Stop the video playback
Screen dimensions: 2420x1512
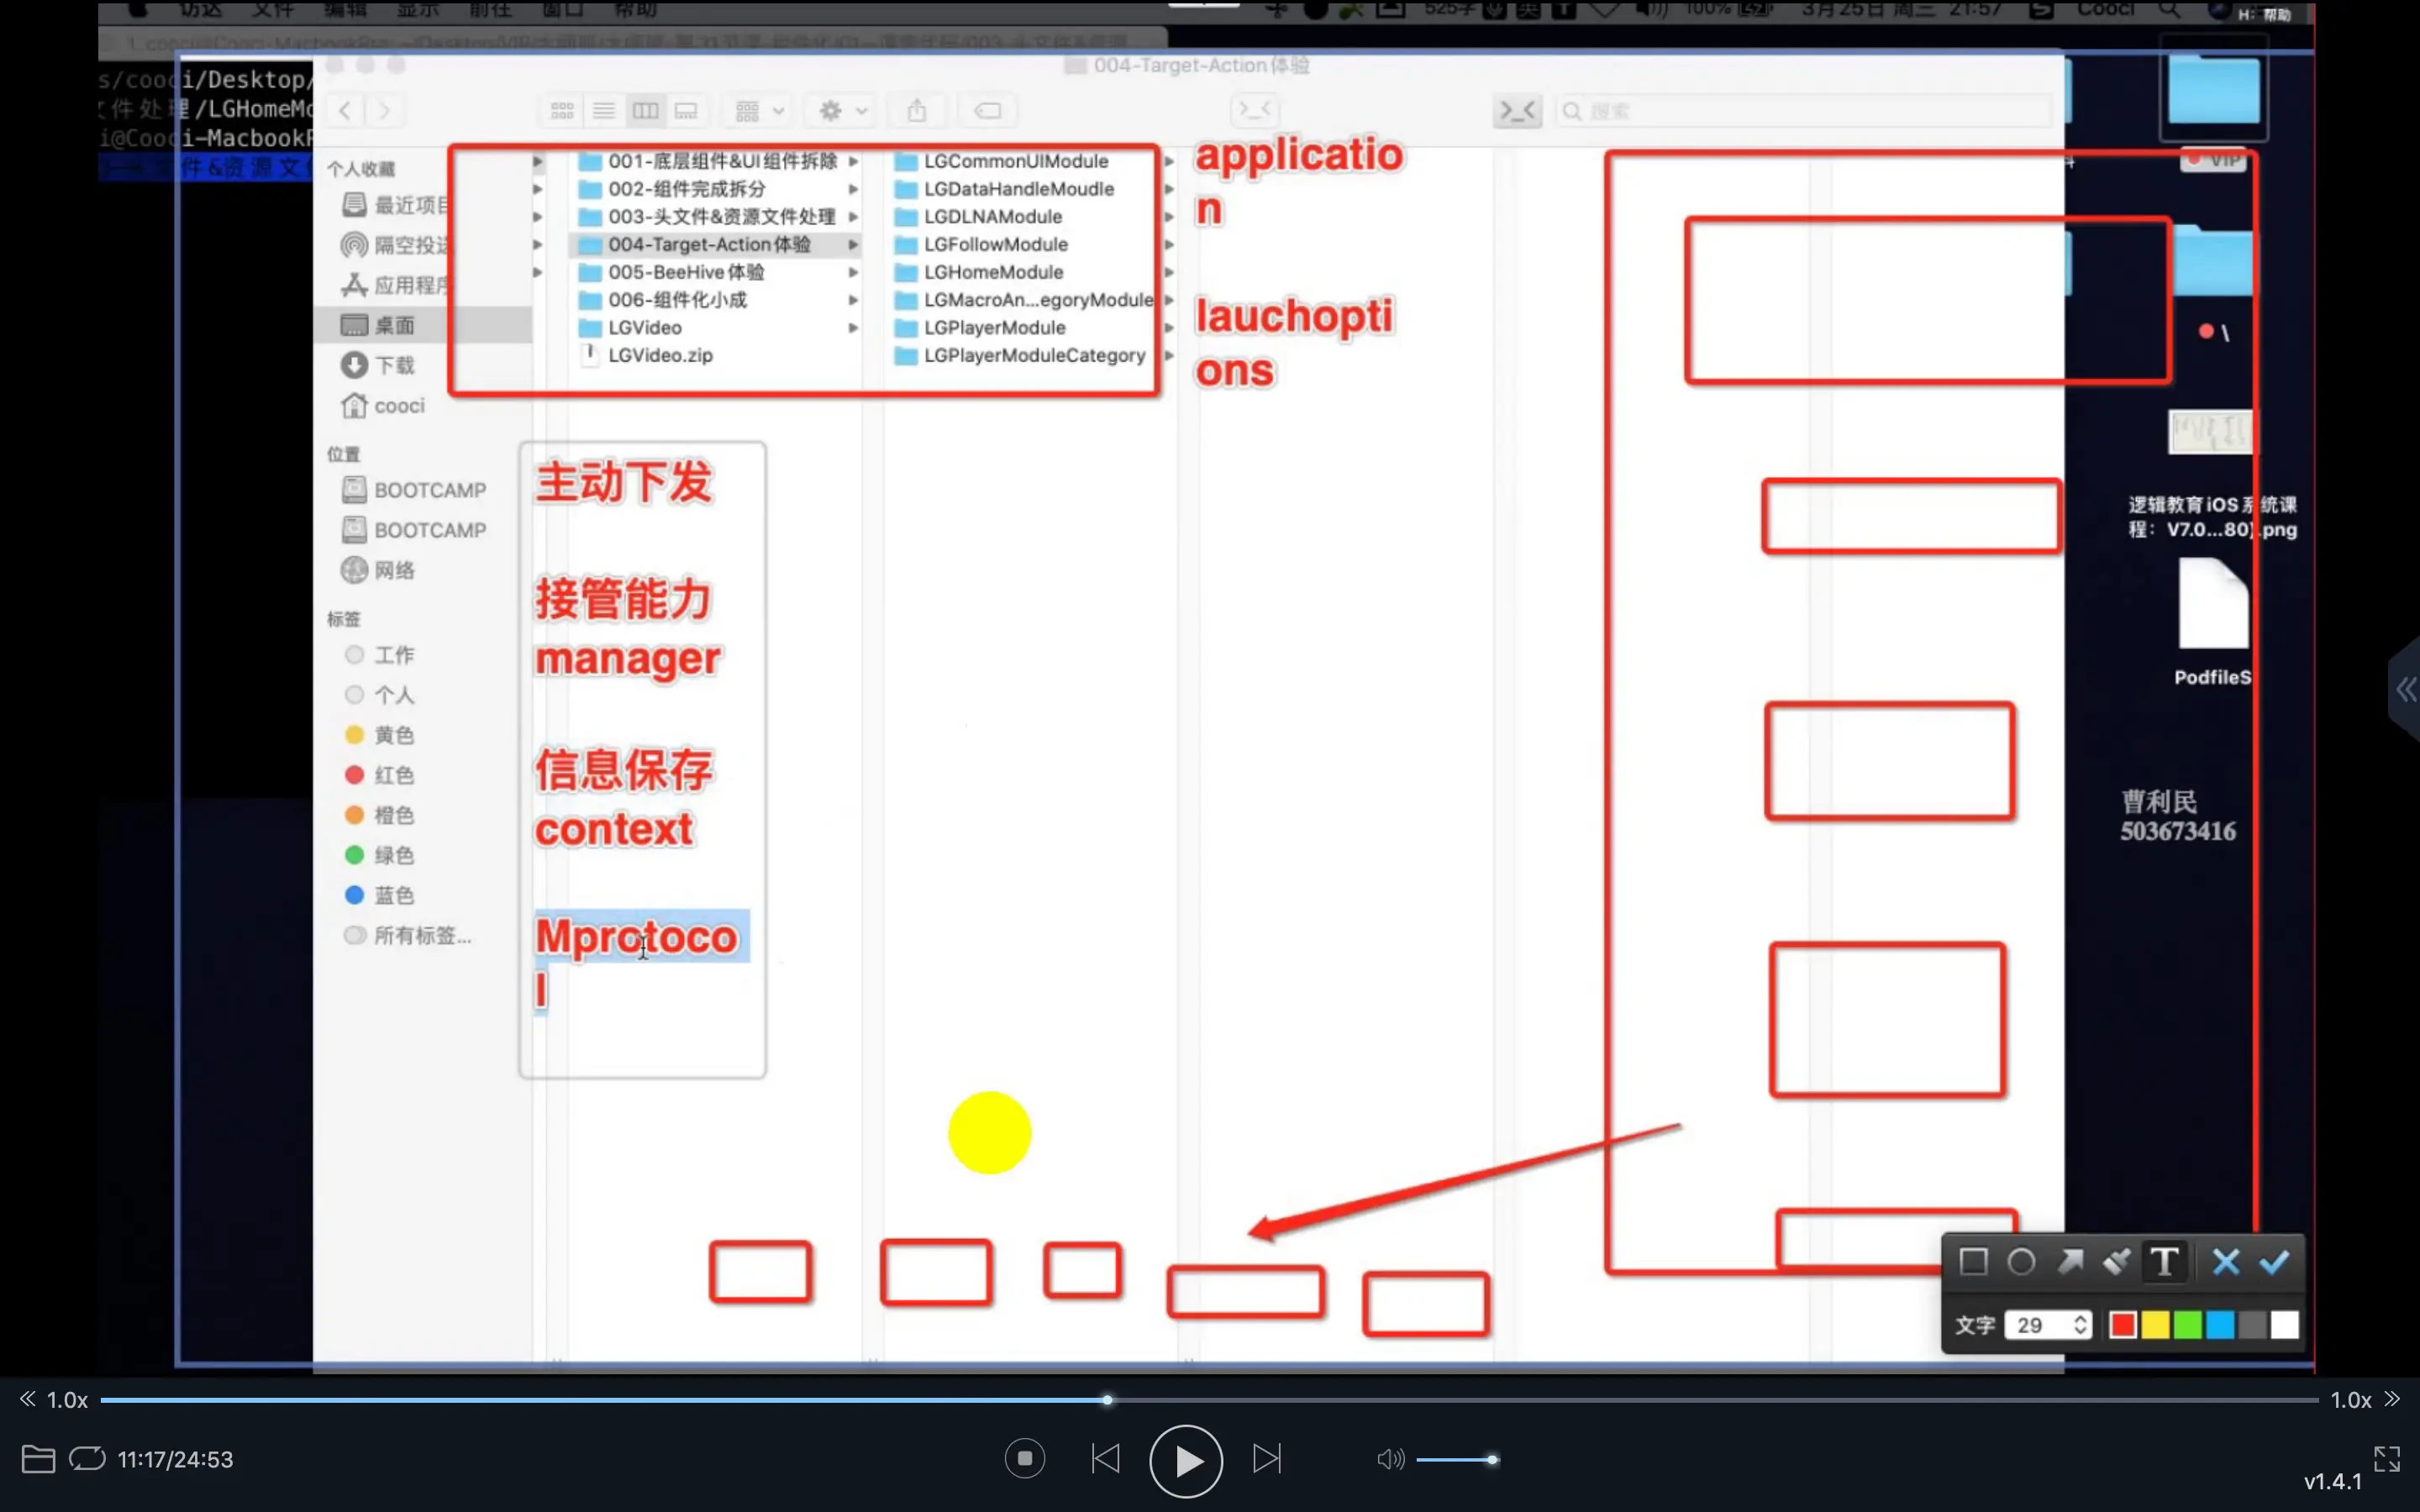pos(1025,1458)
